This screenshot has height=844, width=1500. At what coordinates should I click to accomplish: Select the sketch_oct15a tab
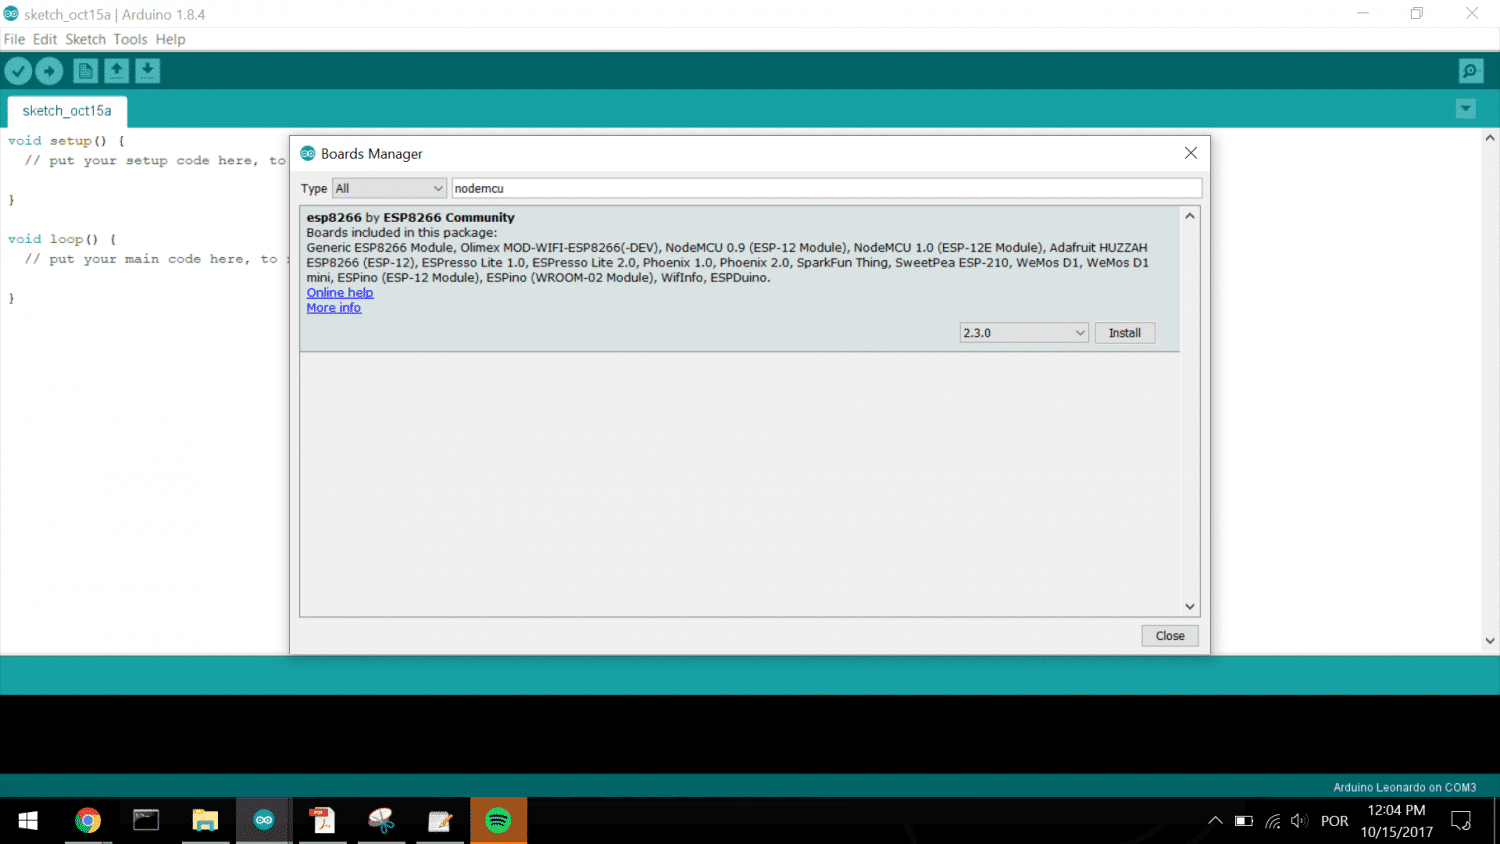click(x=67, y=111)
